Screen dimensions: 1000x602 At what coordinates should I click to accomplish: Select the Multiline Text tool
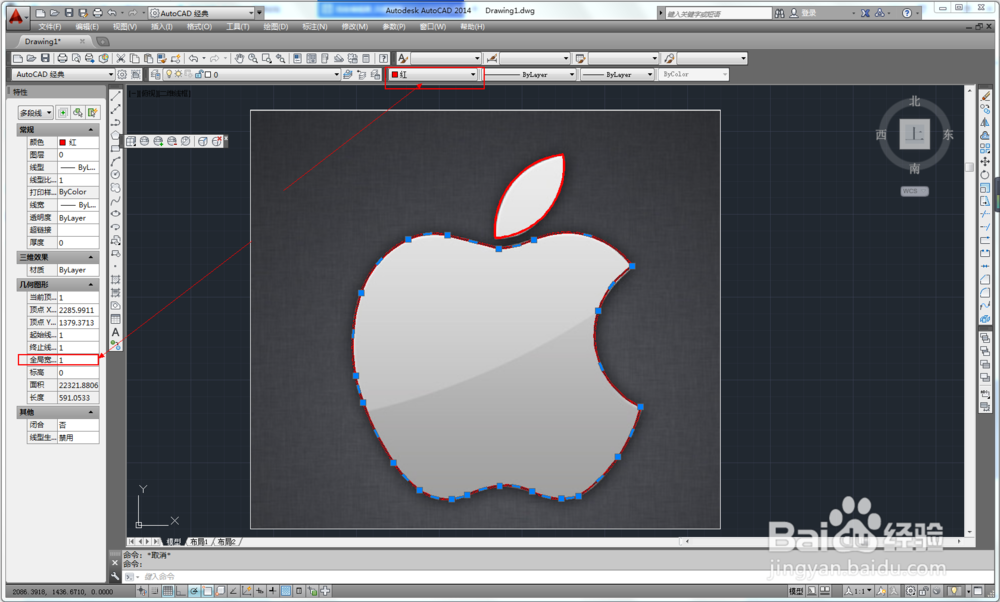tap(115, 332)
